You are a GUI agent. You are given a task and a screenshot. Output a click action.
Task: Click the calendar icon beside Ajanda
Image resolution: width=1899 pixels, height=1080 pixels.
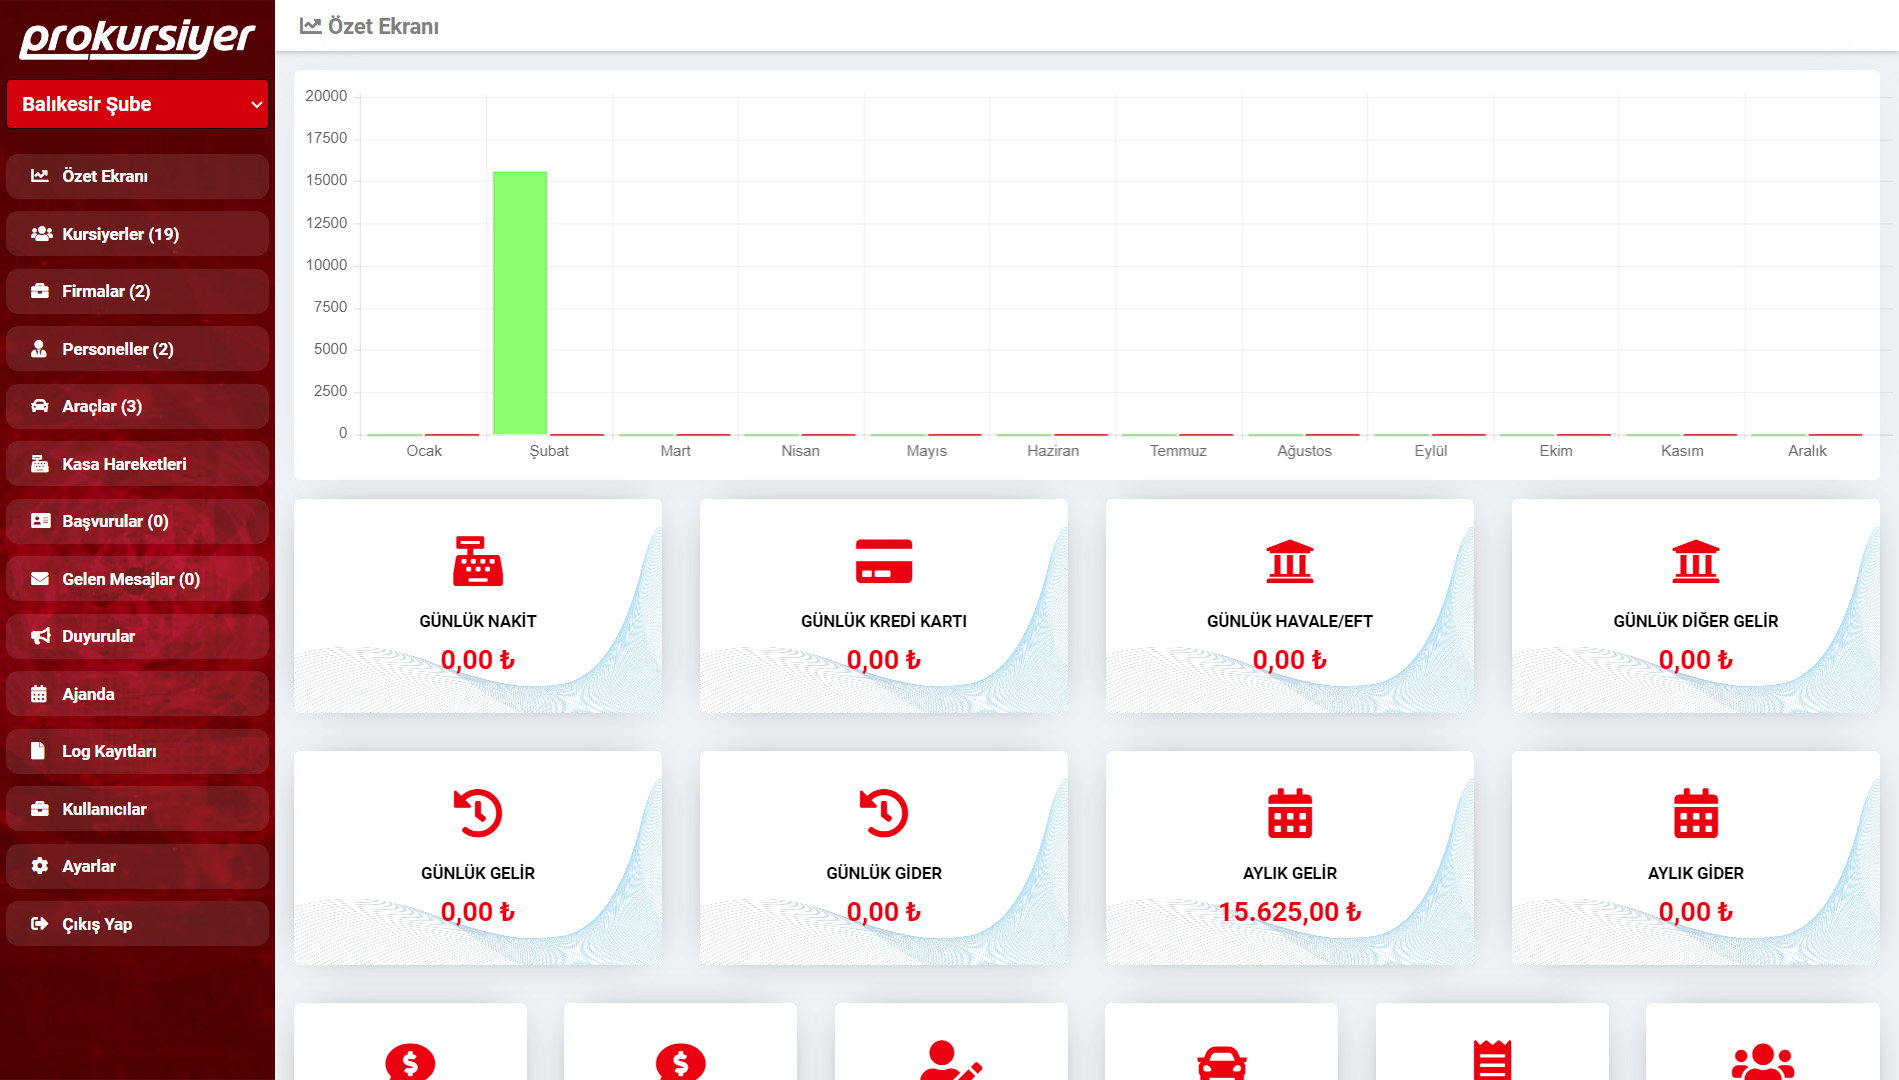[39, 694]
